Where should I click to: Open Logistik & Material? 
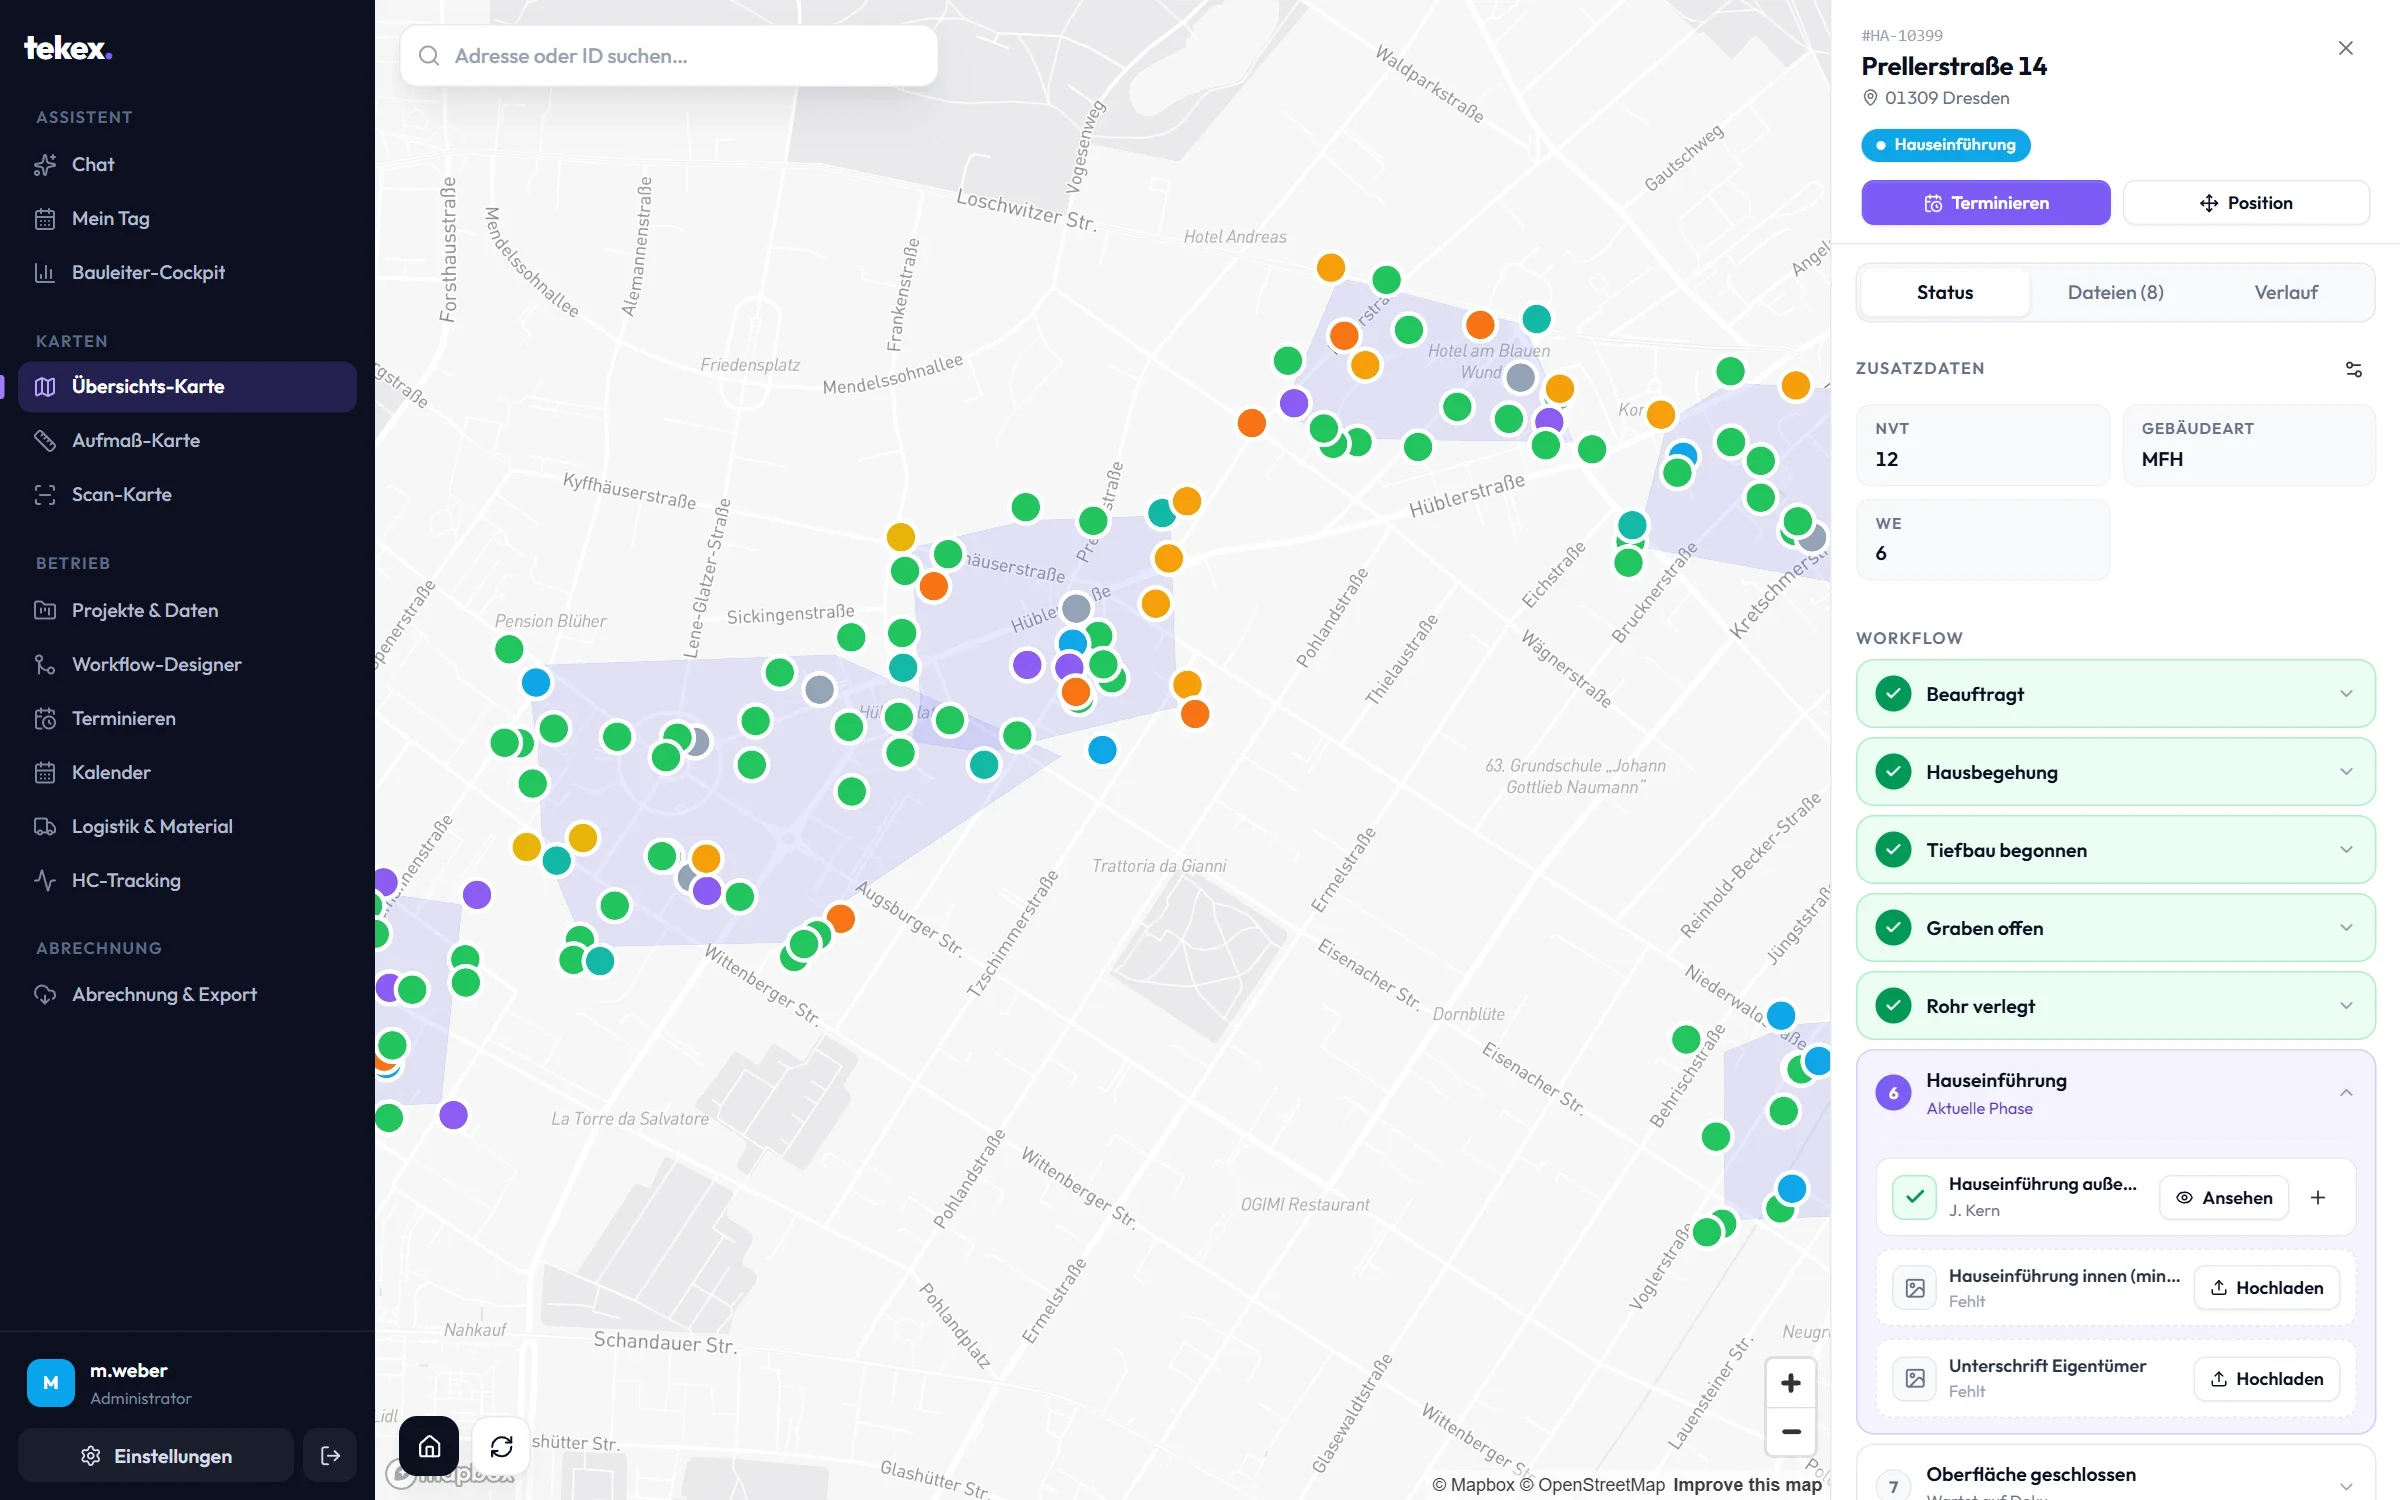point(187,826)
